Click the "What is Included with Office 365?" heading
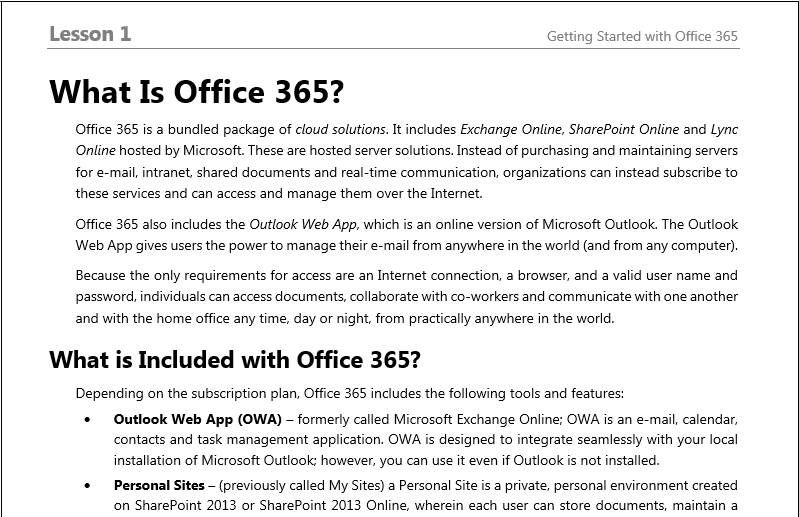This screenshot has width=799, height=517. tap(235, 360)
